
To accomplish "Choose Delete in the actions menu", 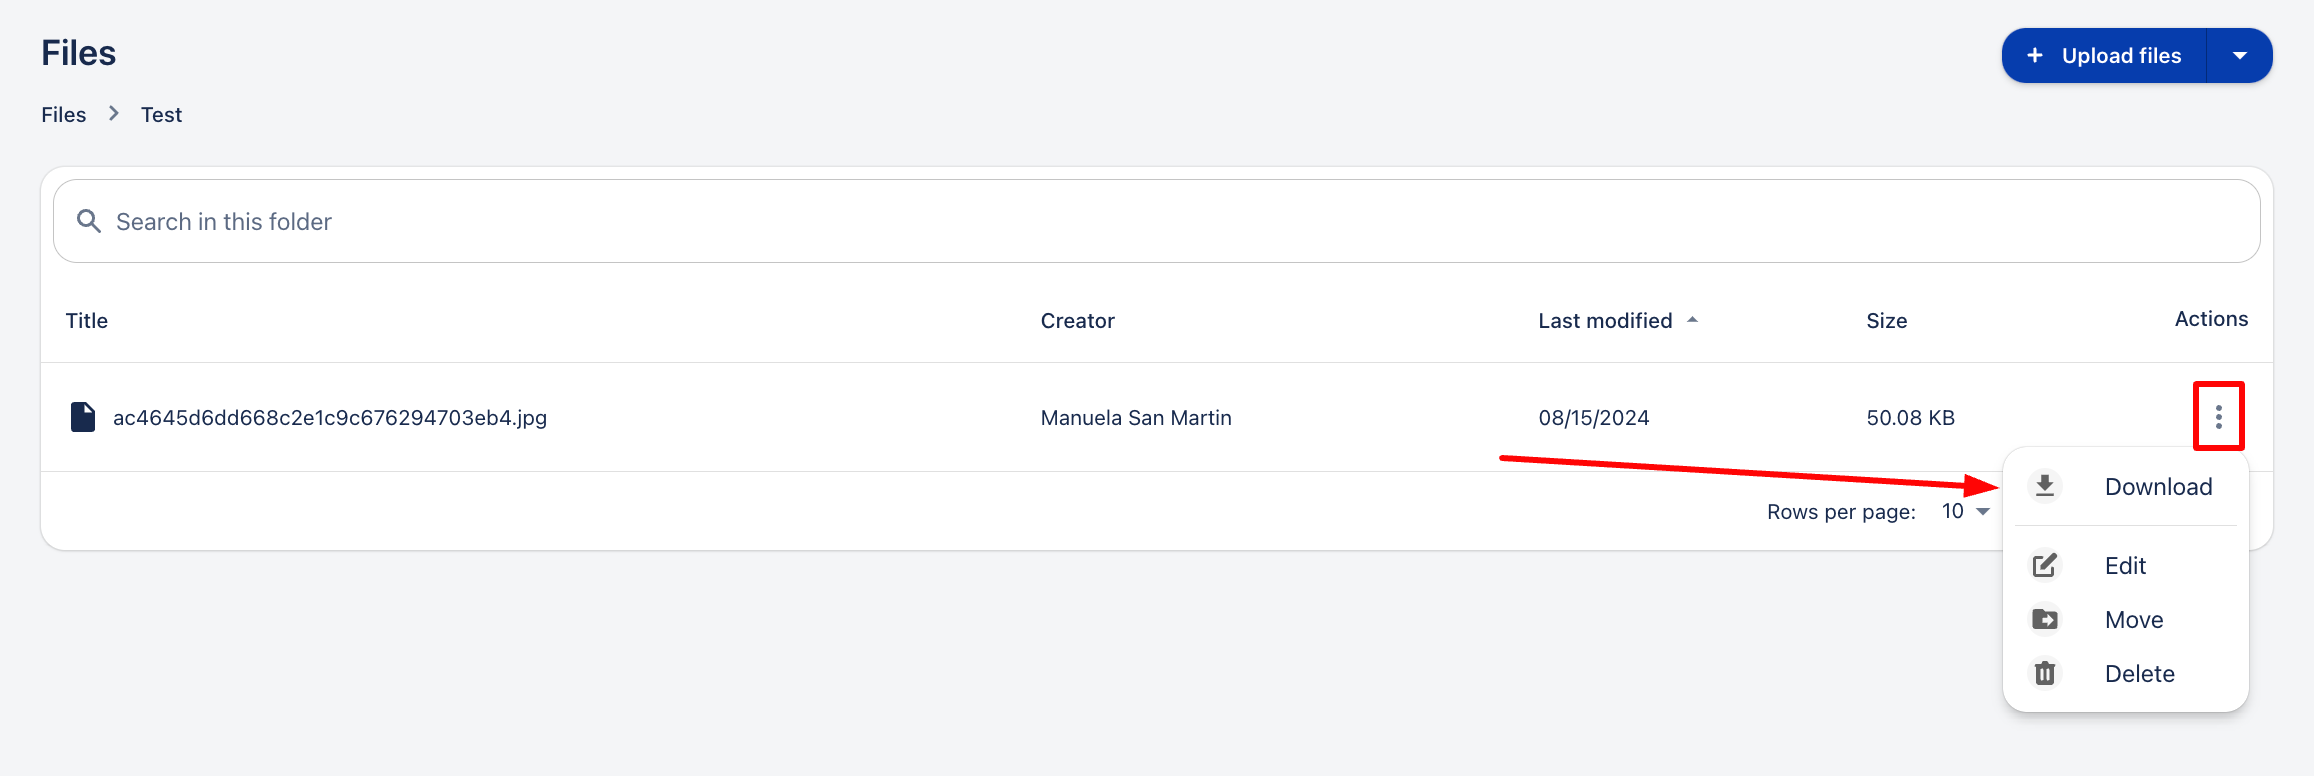I will pyautogui.click(x=2139, y=674).
